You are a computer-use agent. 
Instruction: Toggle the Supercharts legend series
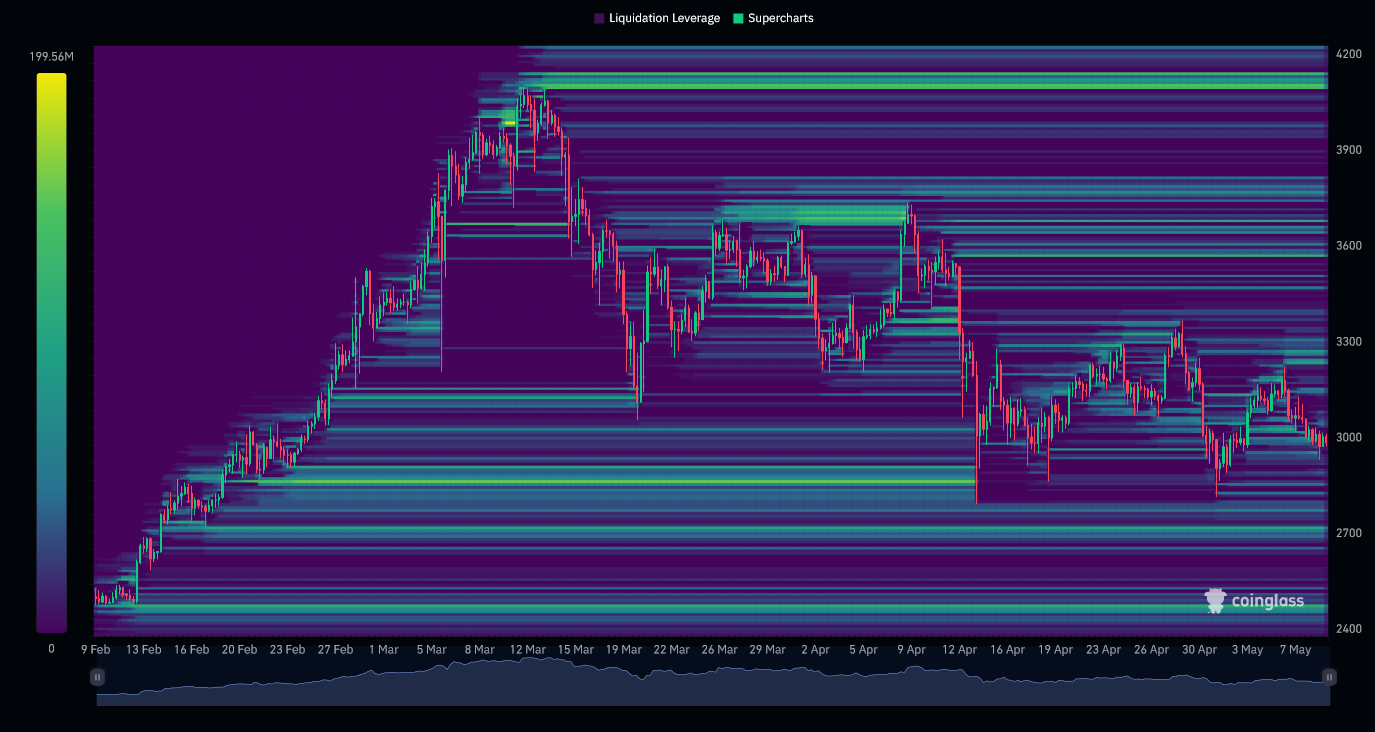coord(780,18)
